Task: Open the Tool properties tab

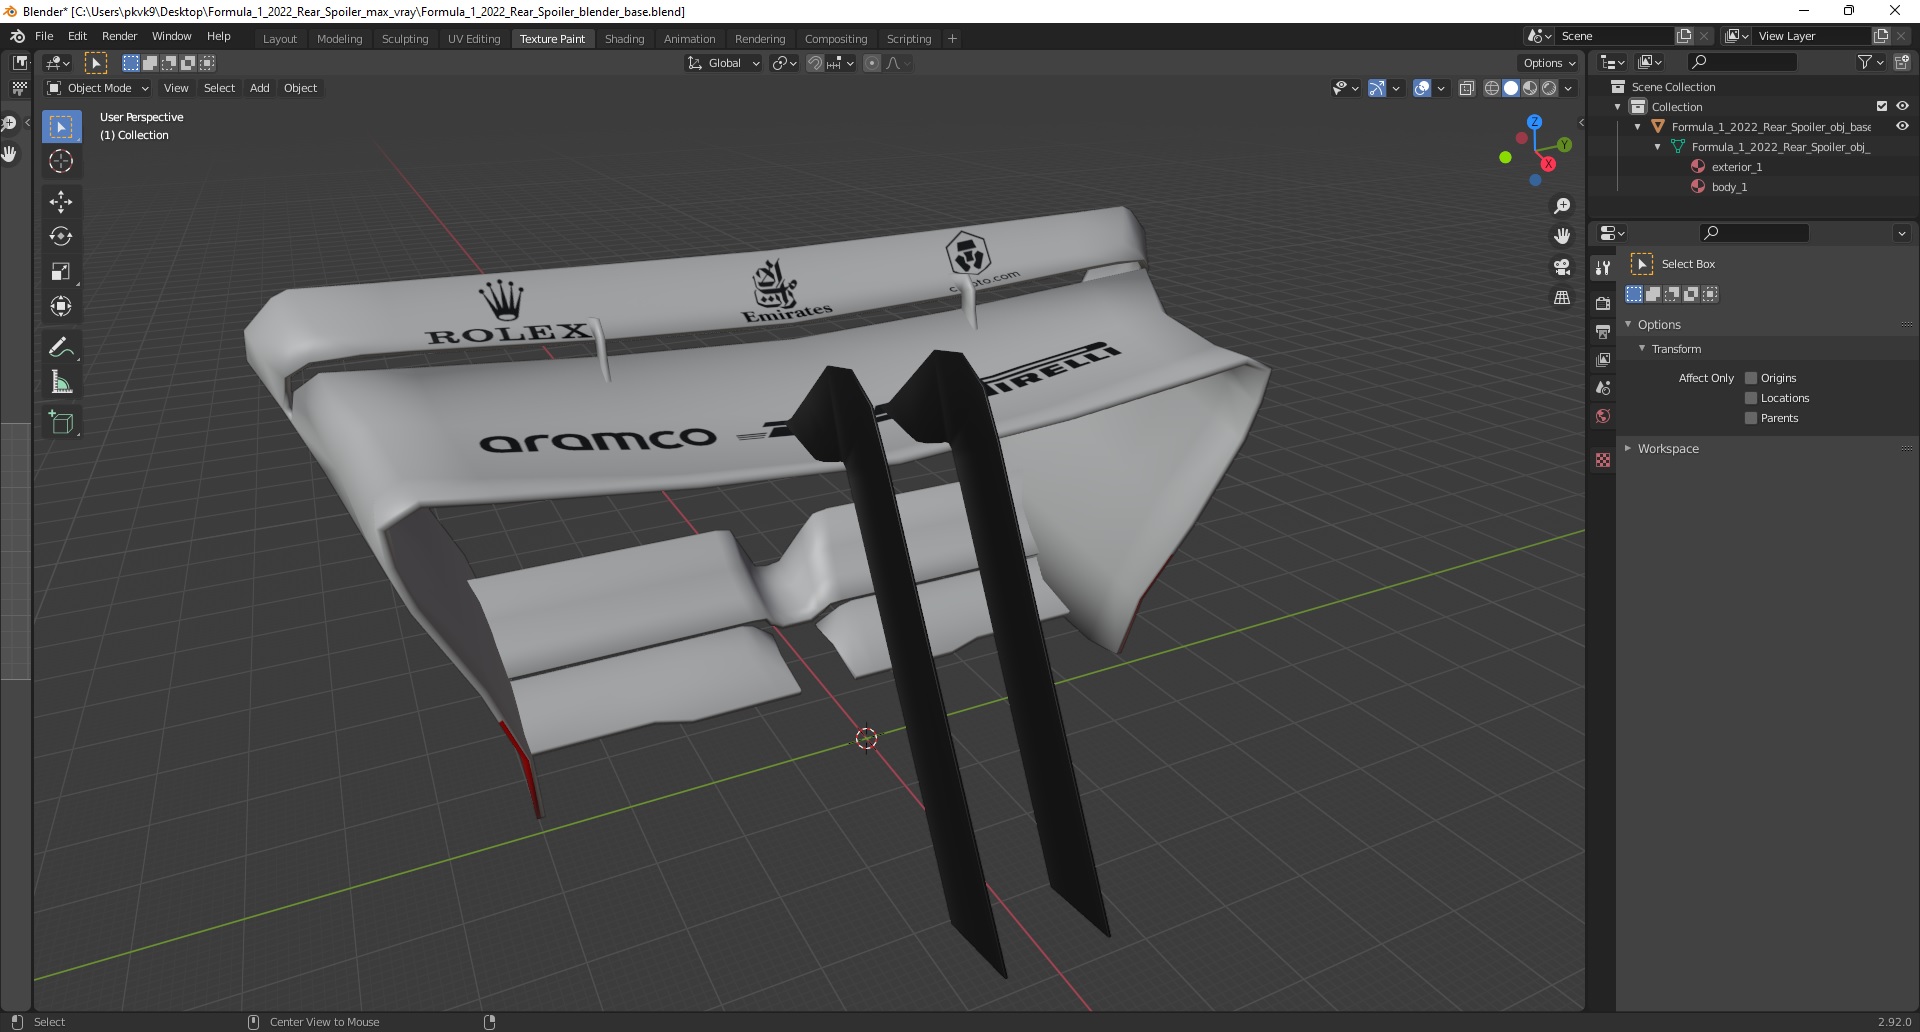Action: [x=1603, y=267]
